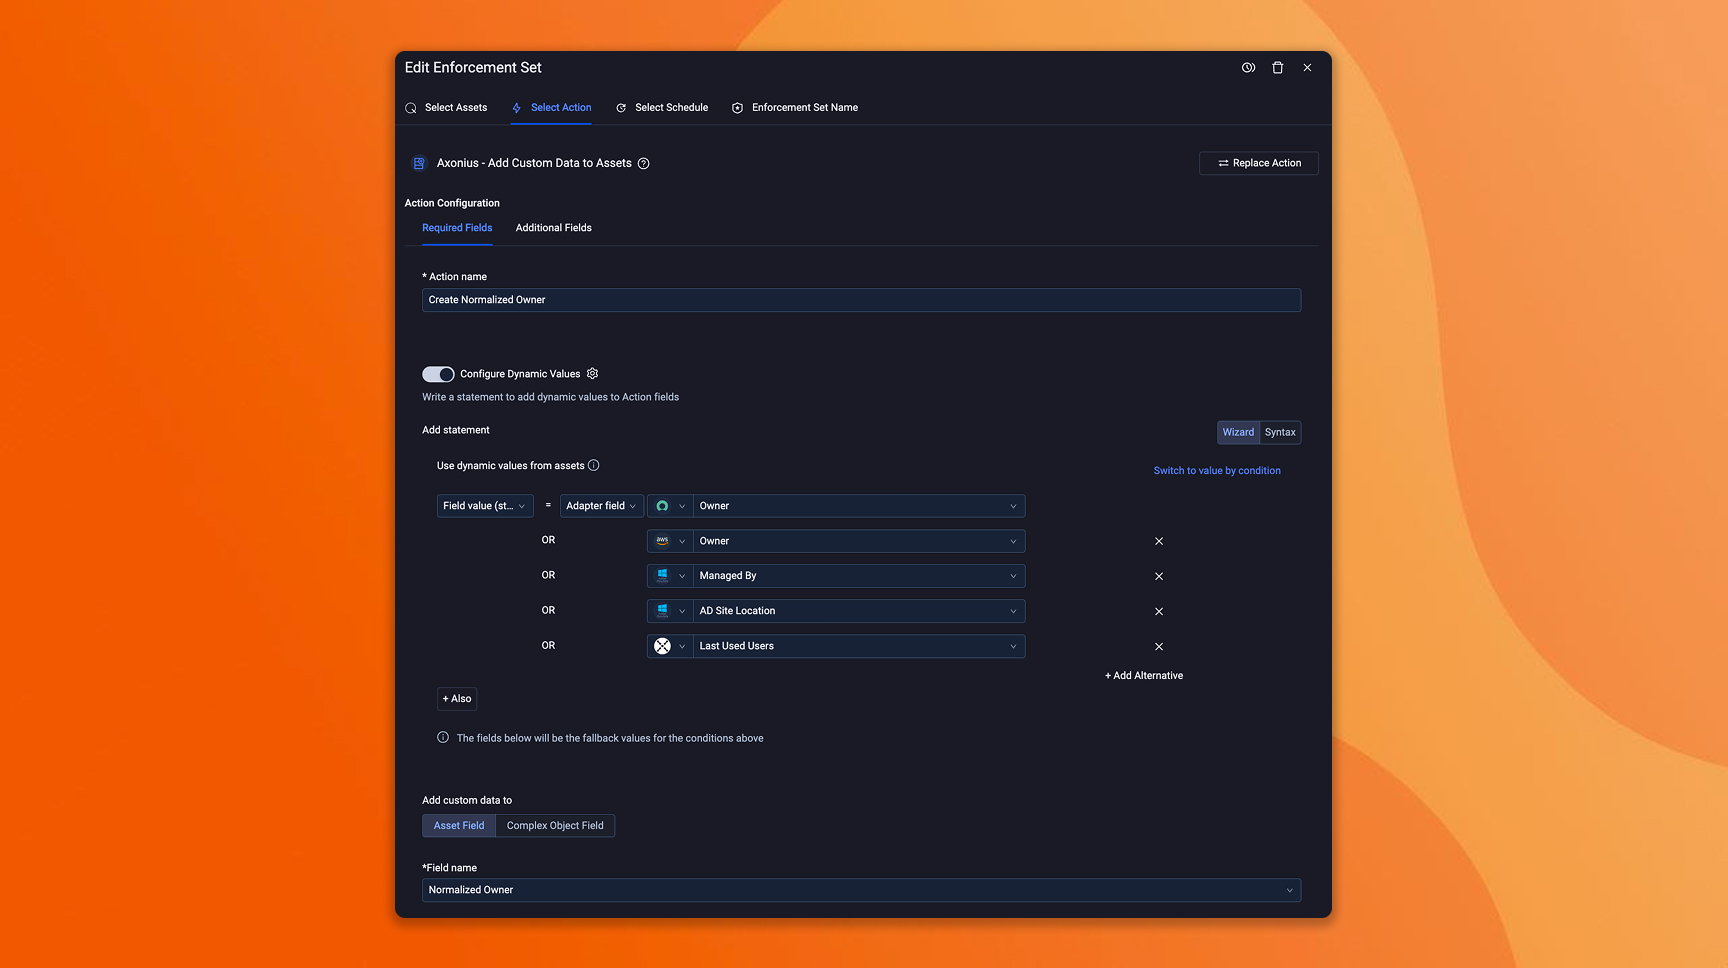Image resolution: width=1728 pixels, height=968 pixels.
Task: Click the adapter icon in the AD Site Location row
Action: pos(670,611)
